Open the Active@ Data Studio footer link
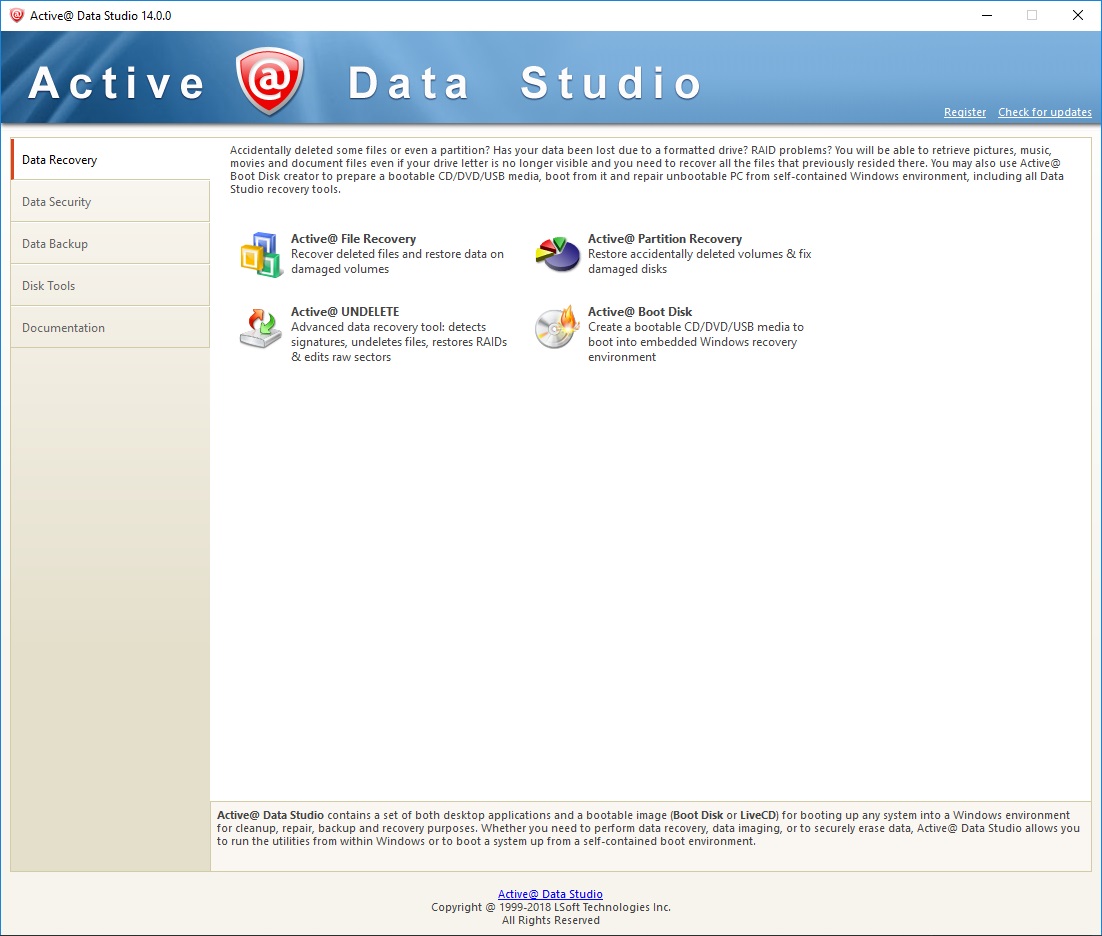The width and height of the screenshot is (1102, 936). click(550, 894)
